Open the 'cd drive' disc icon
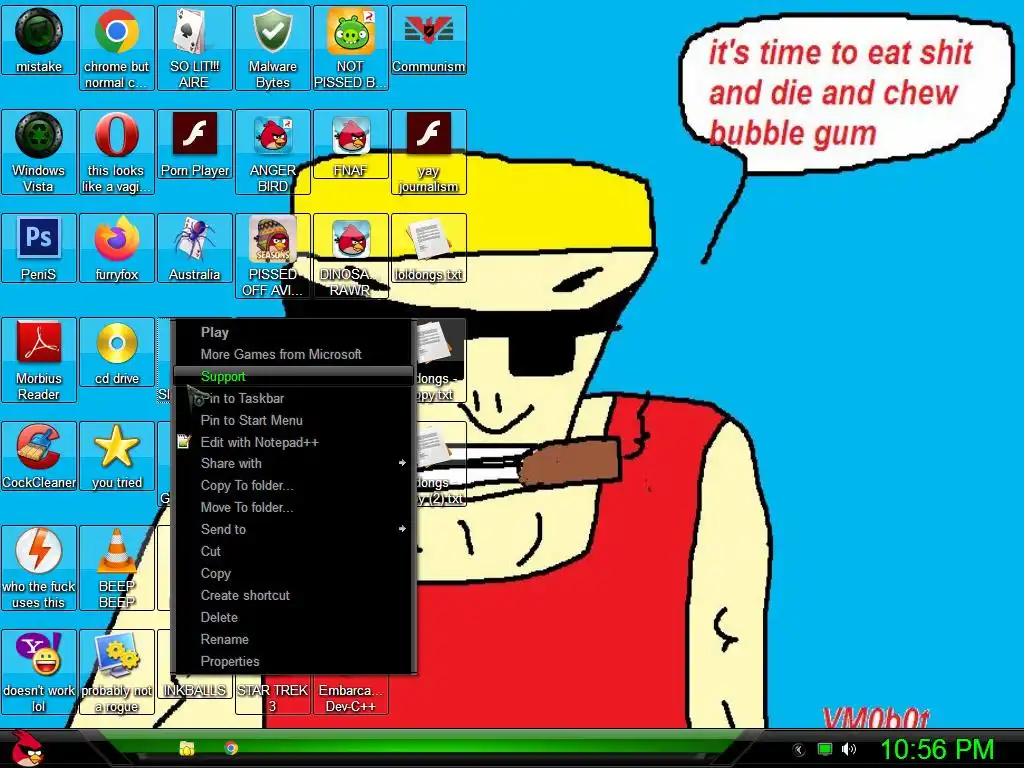Screen dimensions: 1024x768 (116, 352)
